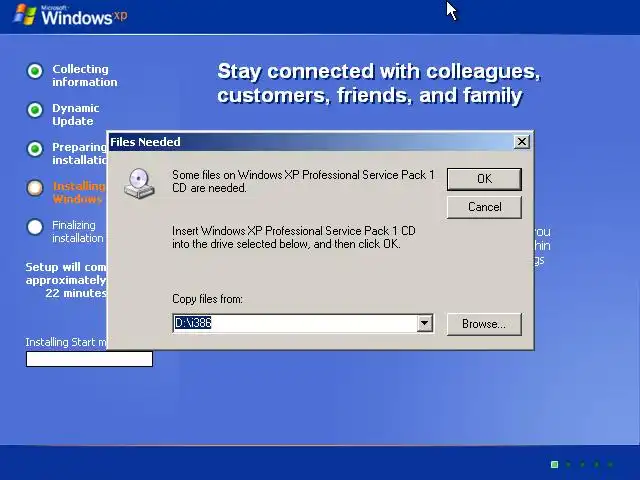Click the 'Stay connected with colleagues' headline
This screenshot has height=480, width=640.
(379, 83)
